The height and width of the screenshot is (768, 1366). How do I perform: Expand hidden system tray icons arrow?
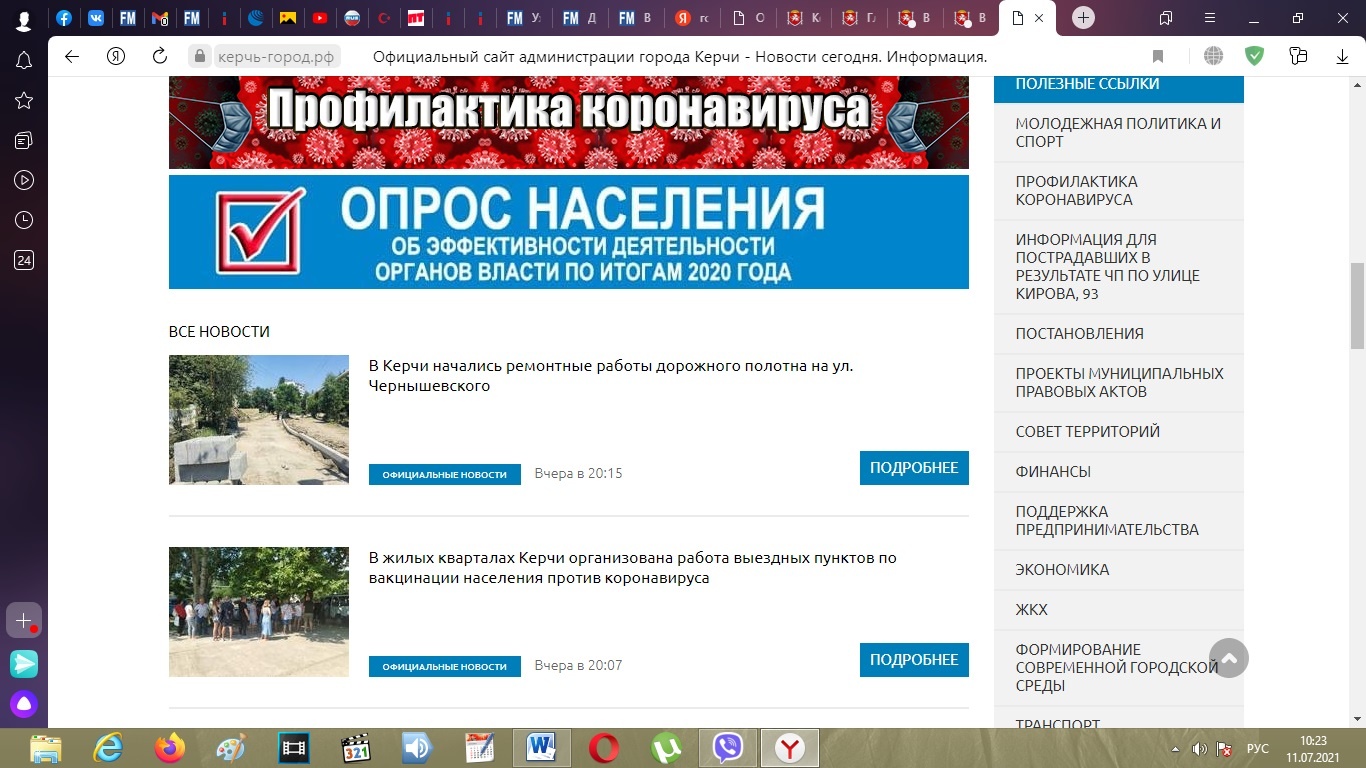point(1175,749)
